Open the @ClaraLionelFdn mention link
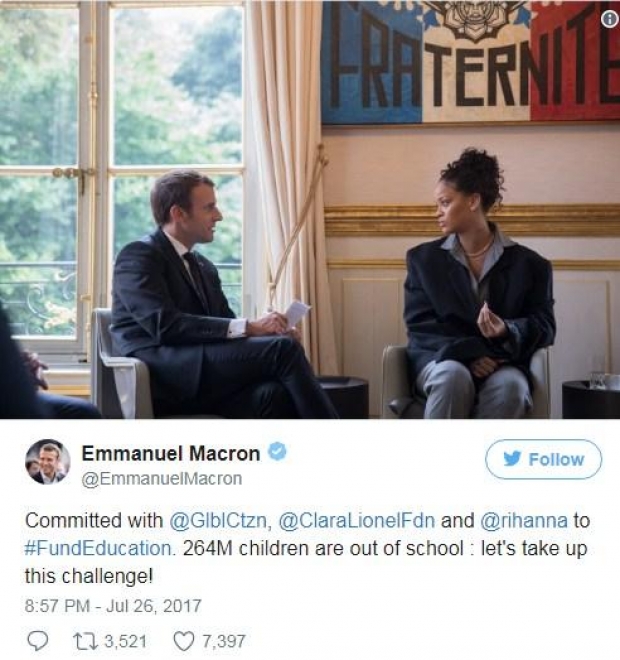The height and width of the screenshot is (660, 620). [x=357, y=521]
